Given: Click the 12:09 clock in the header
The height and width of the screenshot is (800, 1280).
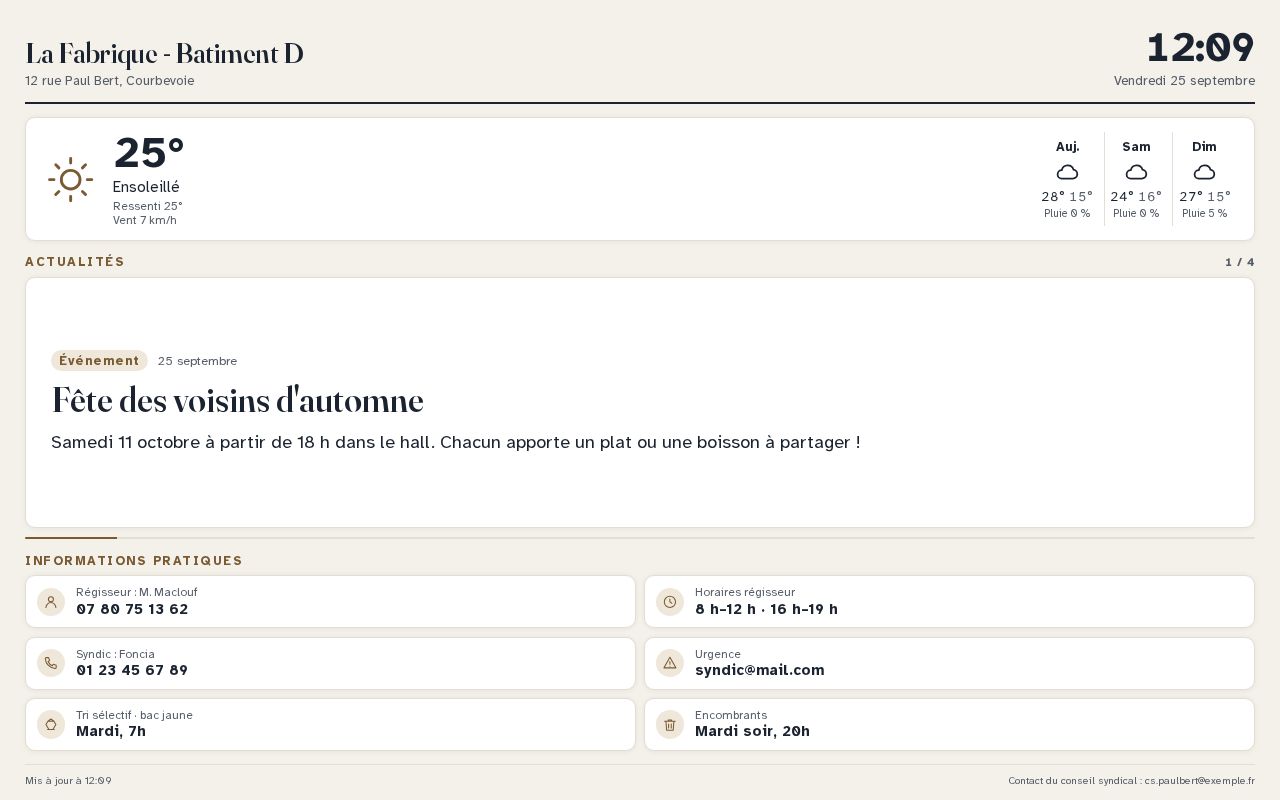Looking at the screenshot, I should click(1200, 48).
